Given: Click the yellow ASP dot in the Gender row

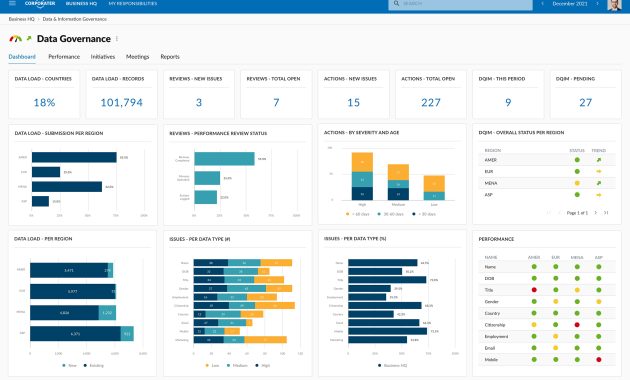Looking at the screenshot, I should (x=599, y=302).
